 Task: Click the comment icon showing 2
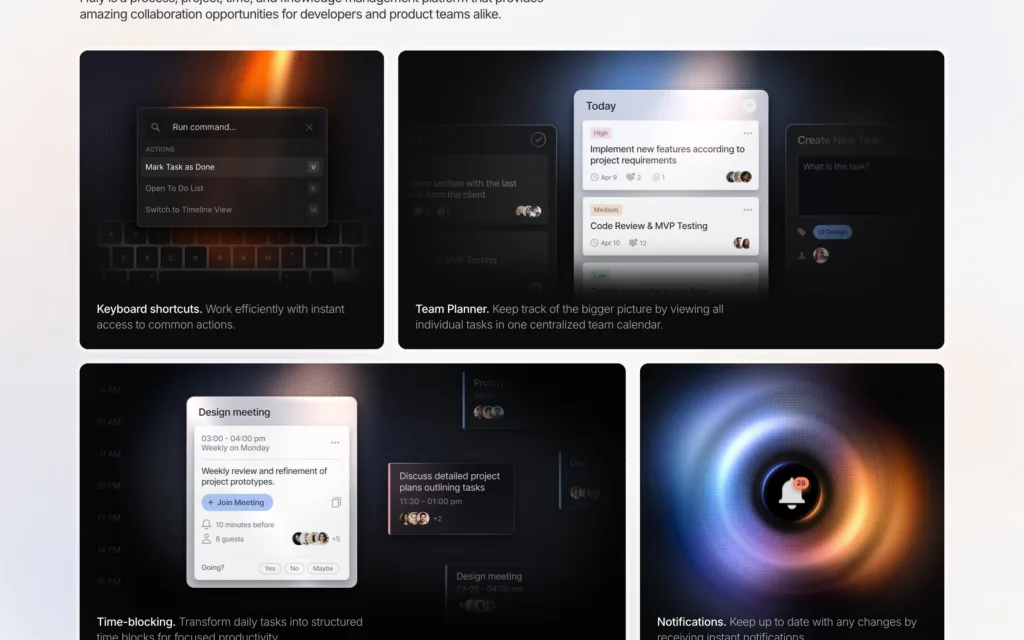tap(630, 177)
